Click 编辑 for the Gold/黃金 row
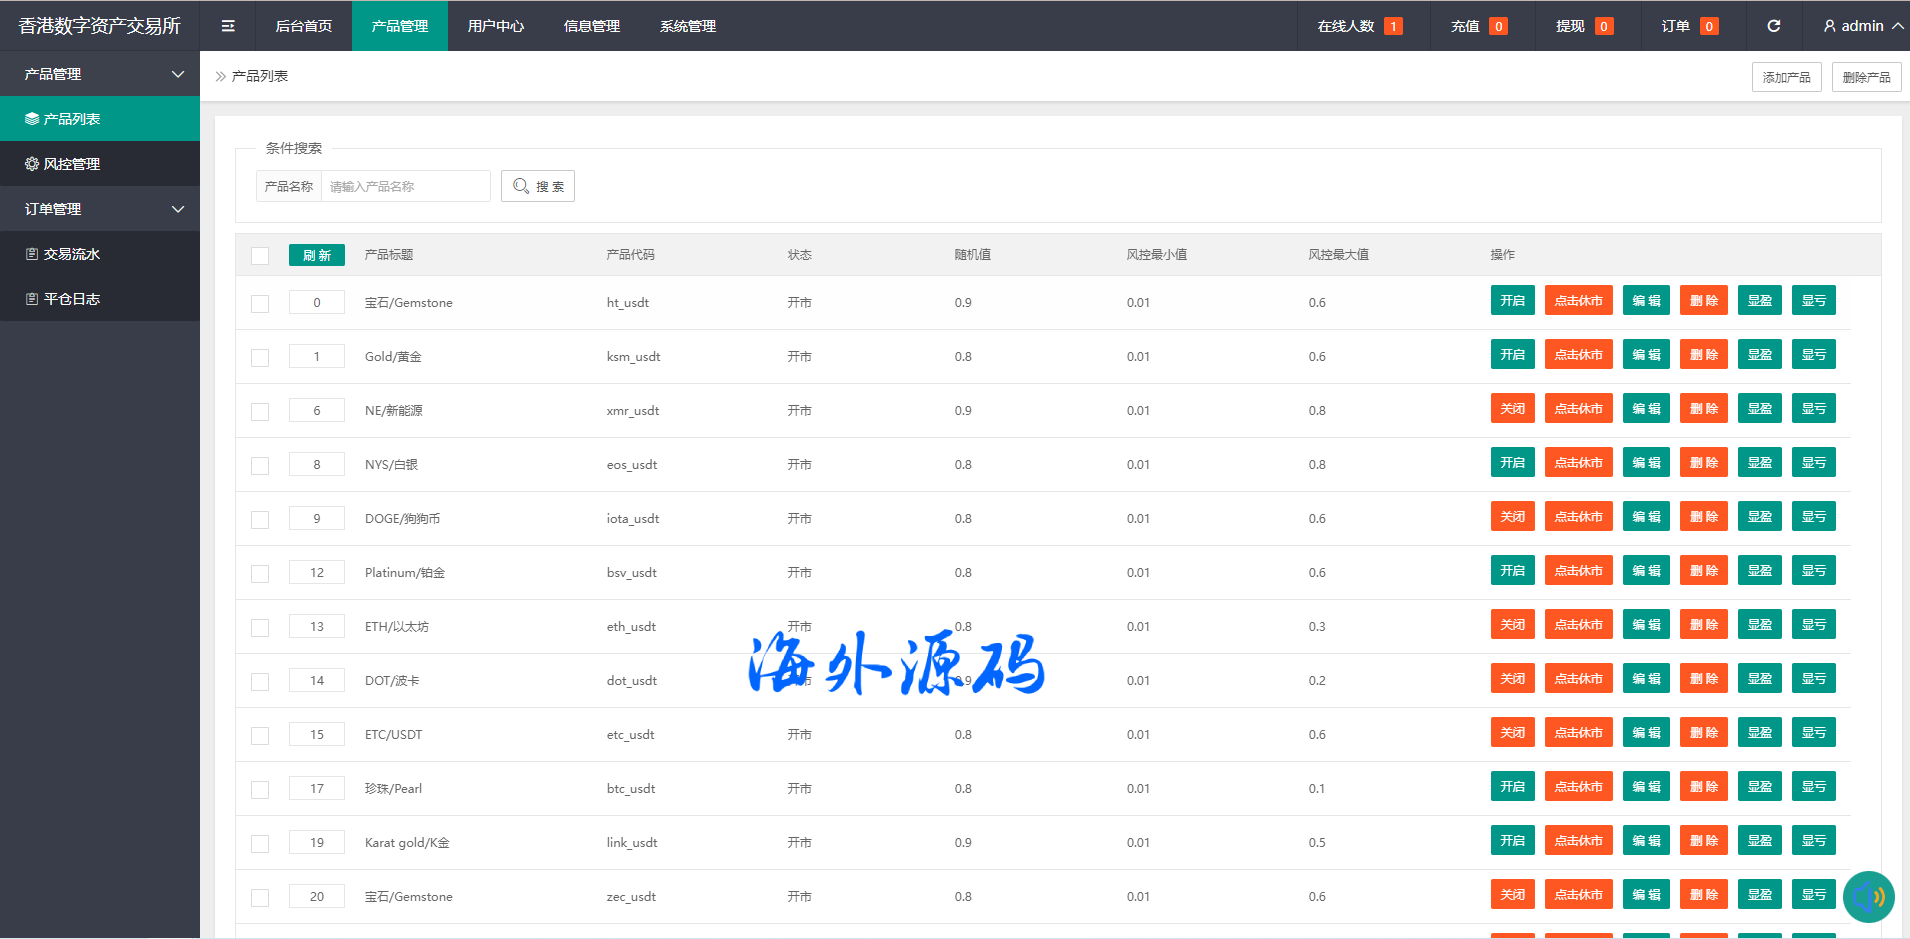 (x=1646, y=355)
